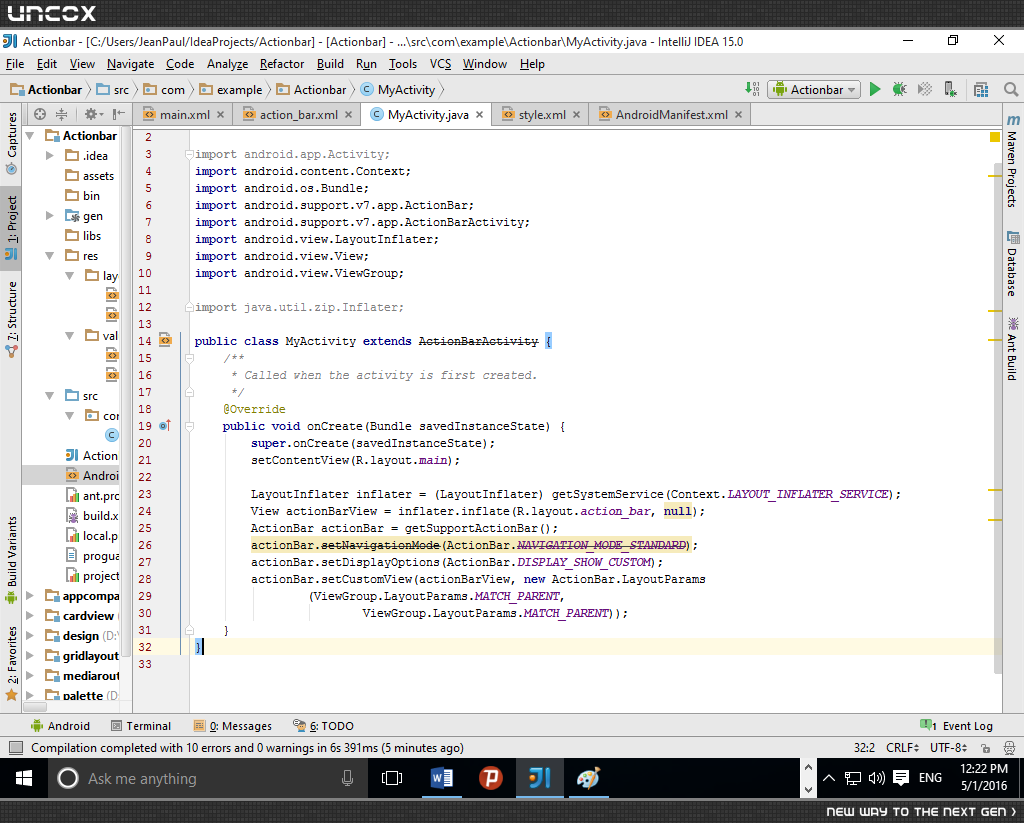This screenshot has width=1024, height=823.
Task: Open the 2: Favorites tool window
Action: pyautogui.click(x=11, y=663)
